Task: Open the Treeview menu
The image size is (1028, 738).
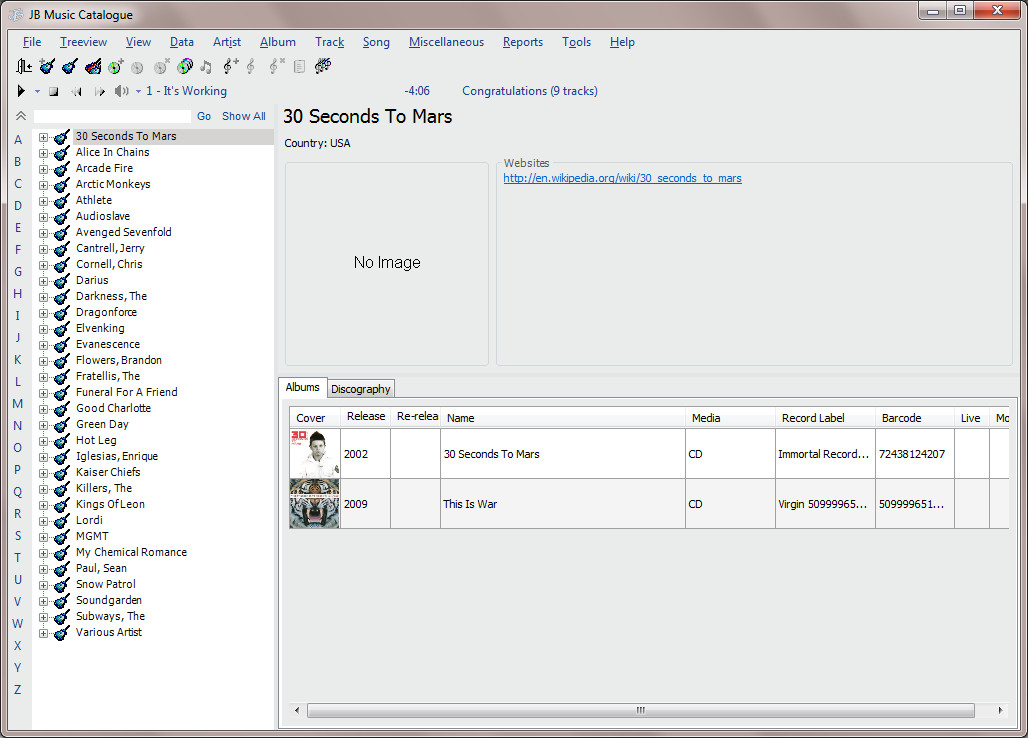Action: click(83, 42)
